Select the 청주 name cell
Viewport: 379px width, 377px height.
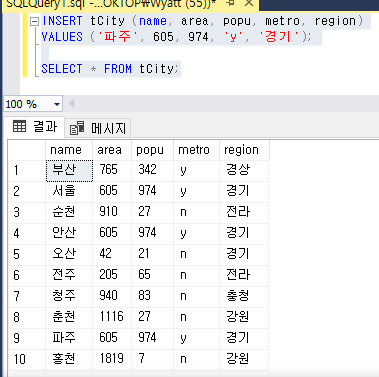pos(69,296)
